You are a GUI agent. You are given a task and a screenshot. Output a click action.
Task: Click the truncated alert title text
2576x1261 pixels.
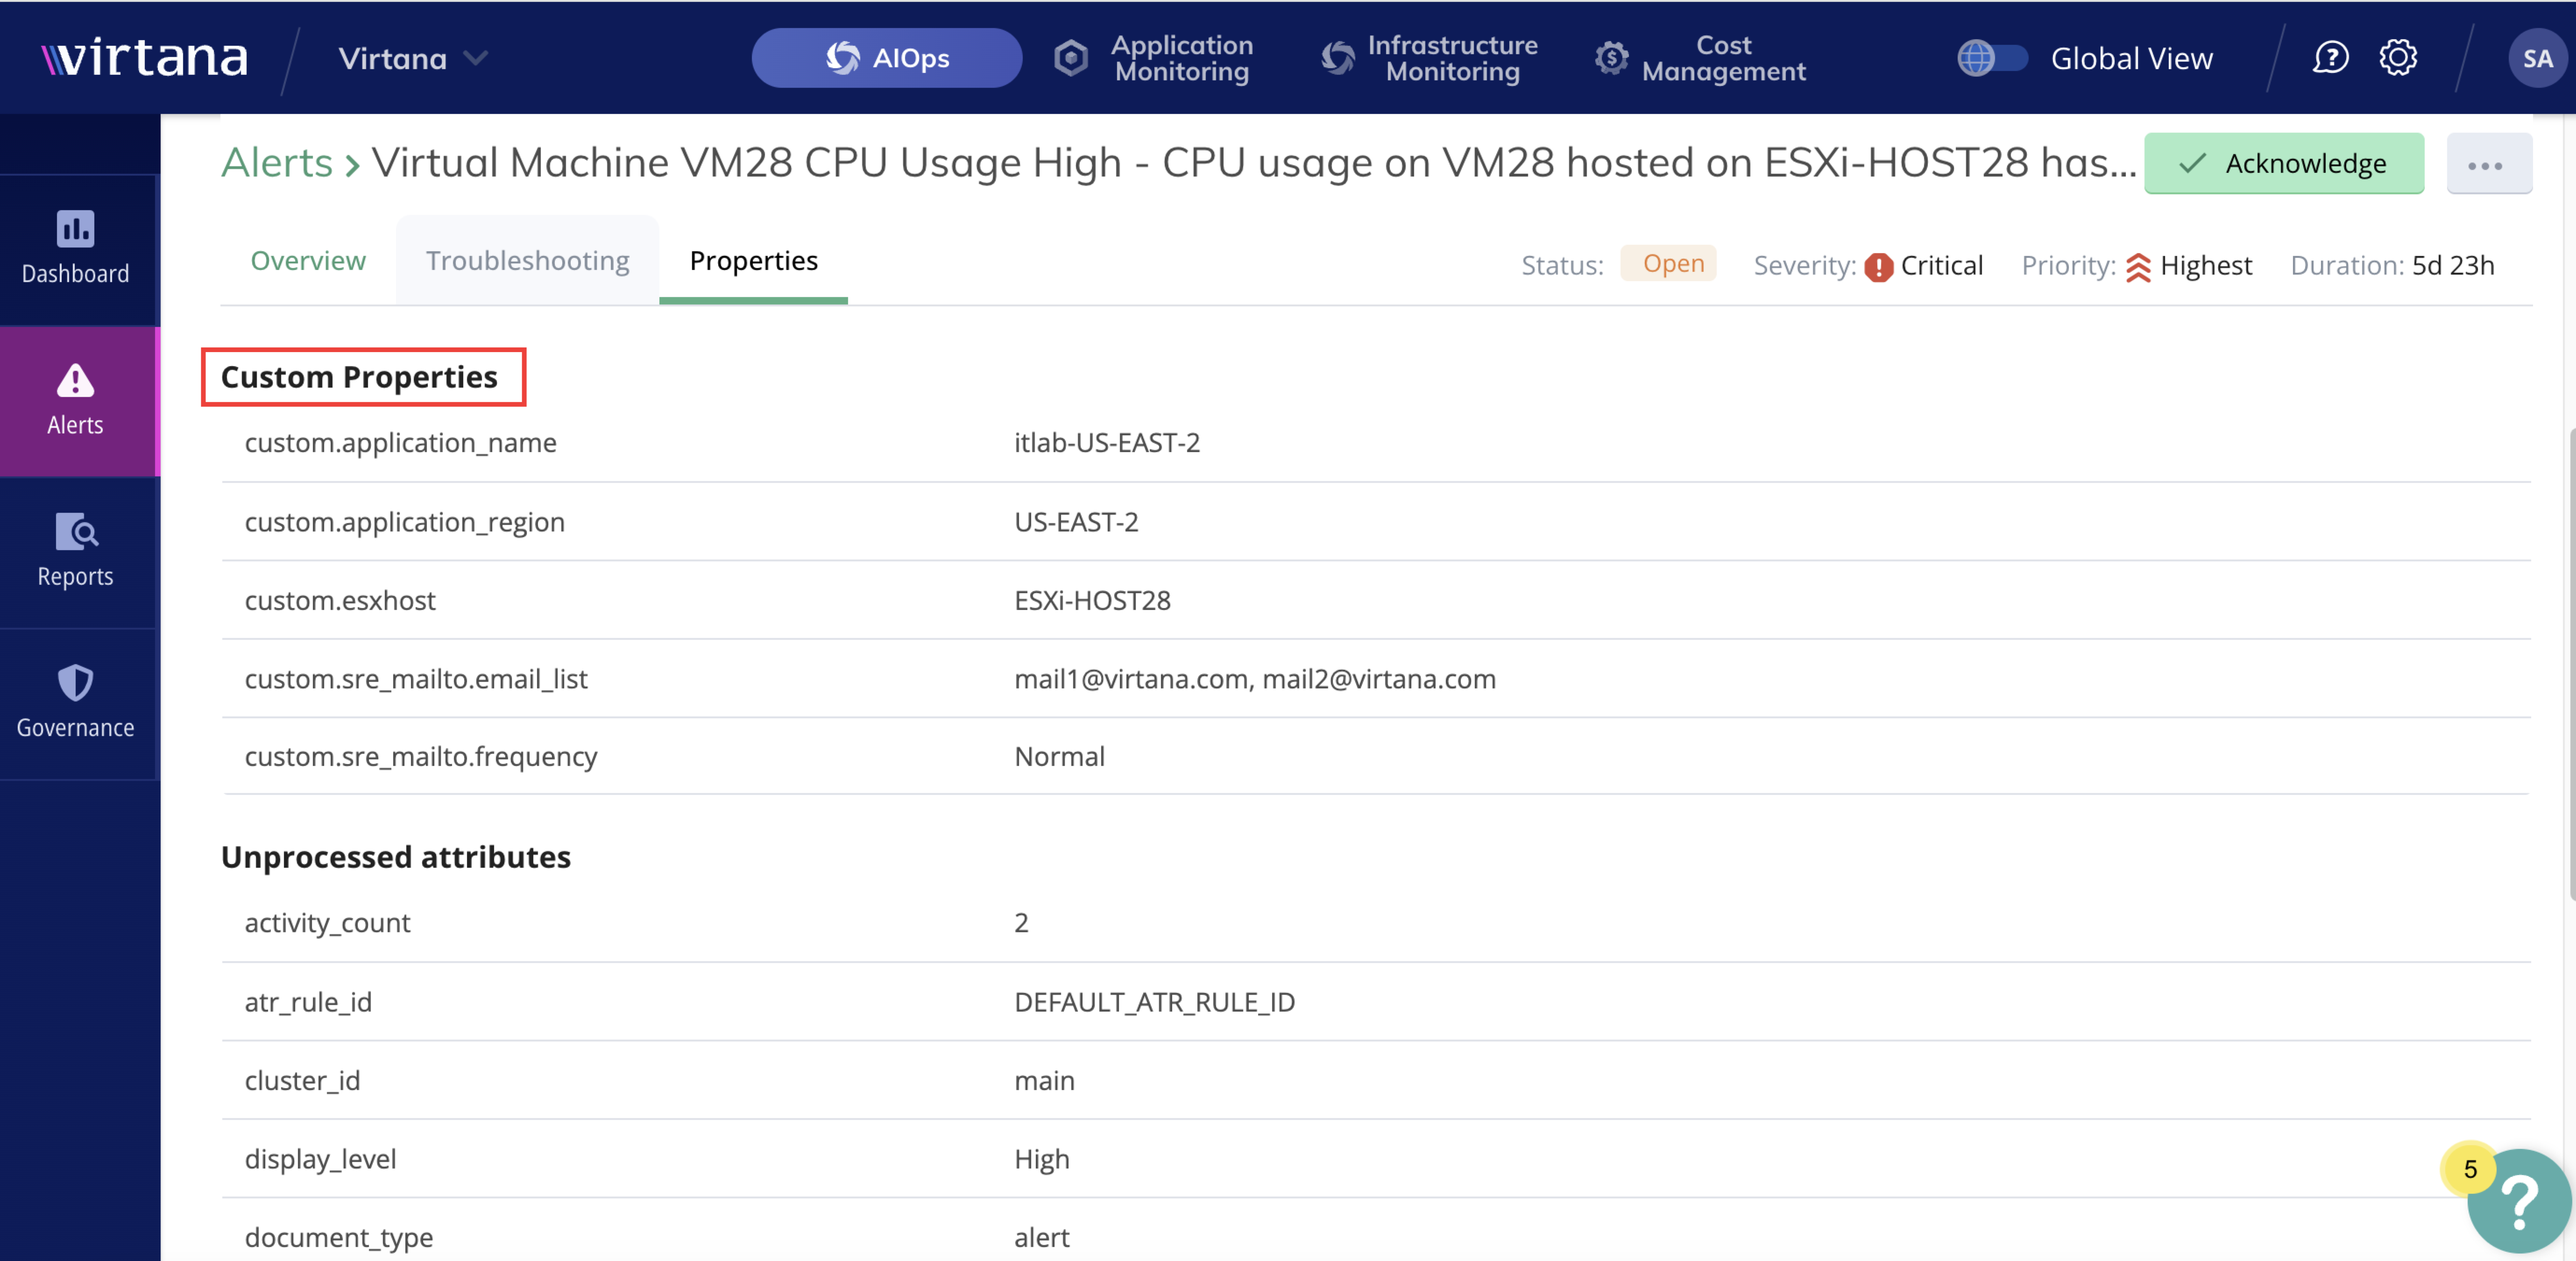1254,162
